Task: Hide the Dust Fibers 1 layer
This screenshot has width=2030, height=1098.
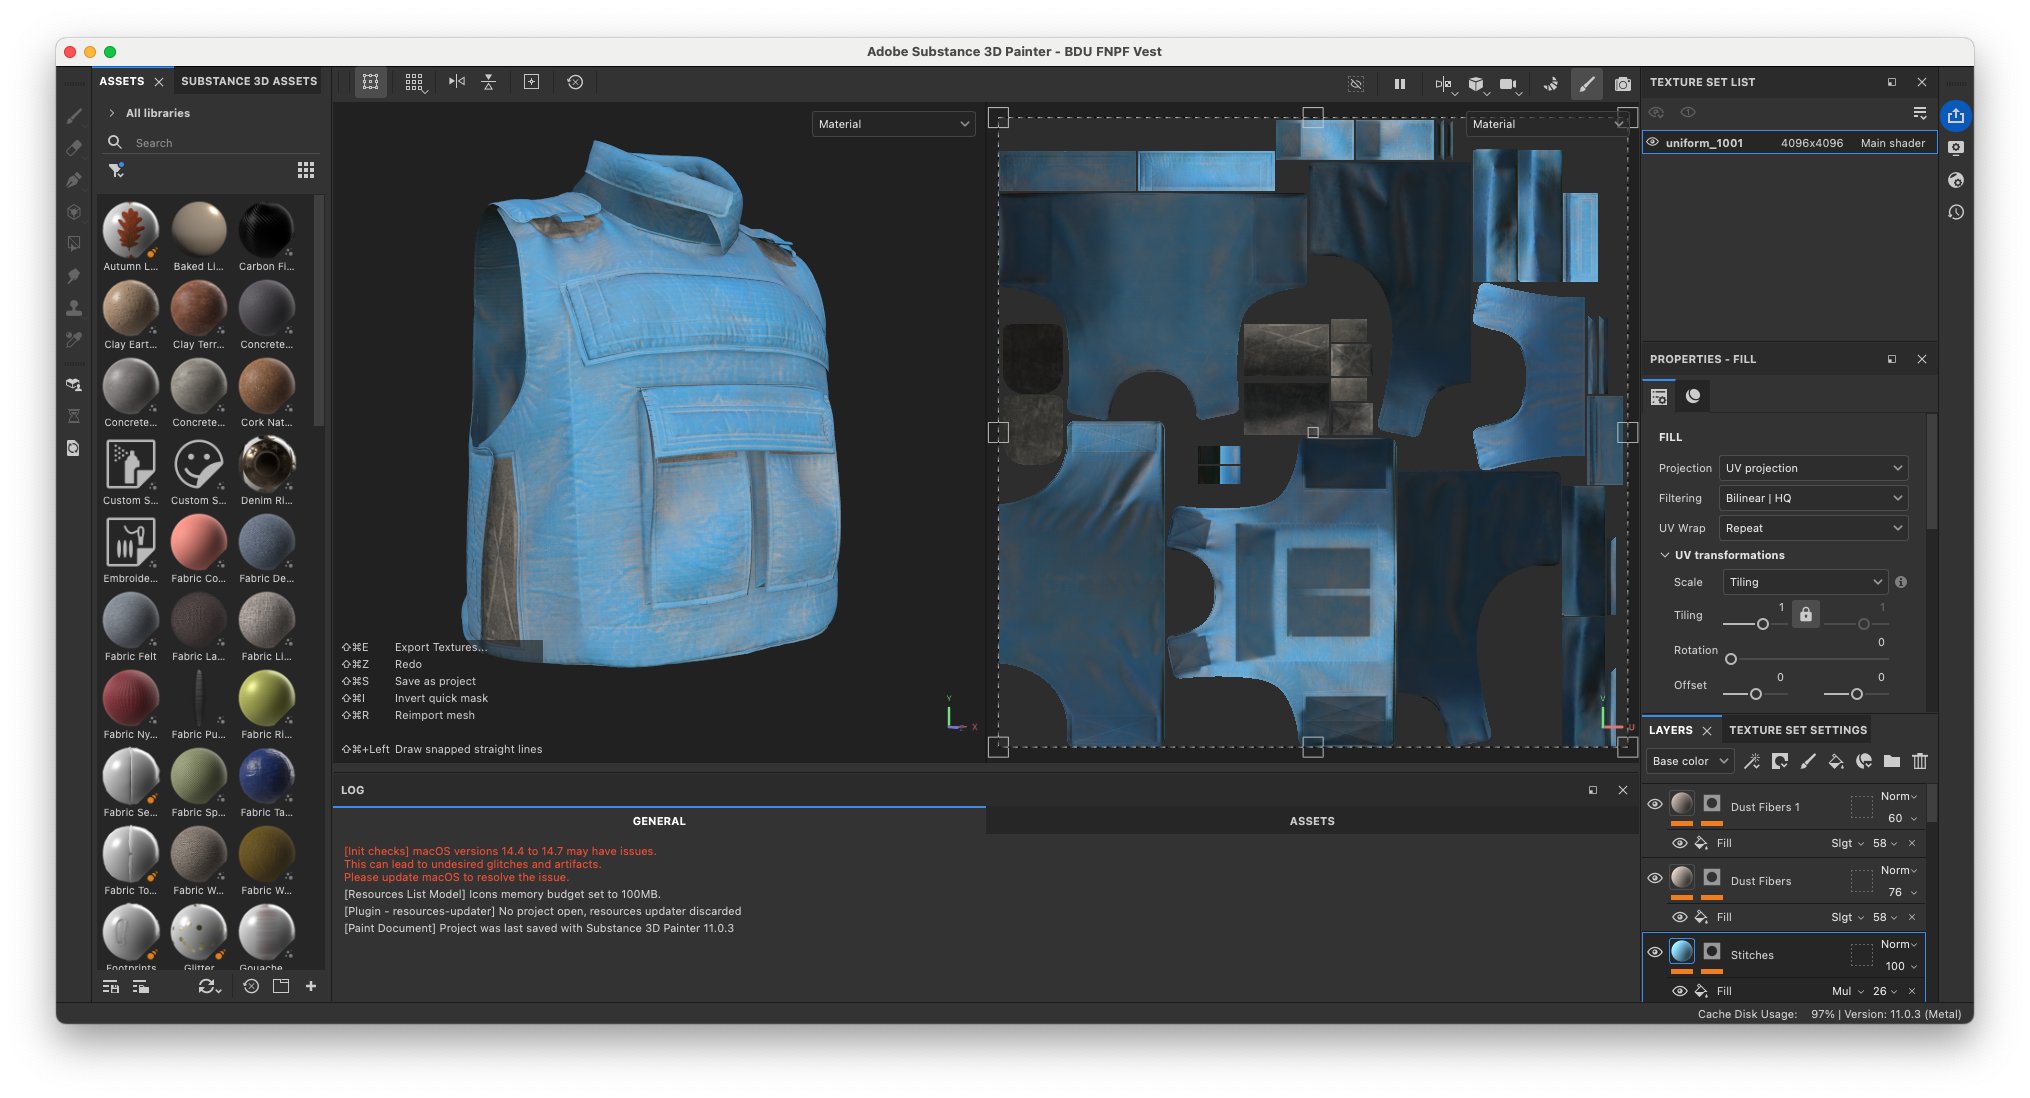Action: (1655, 804)
